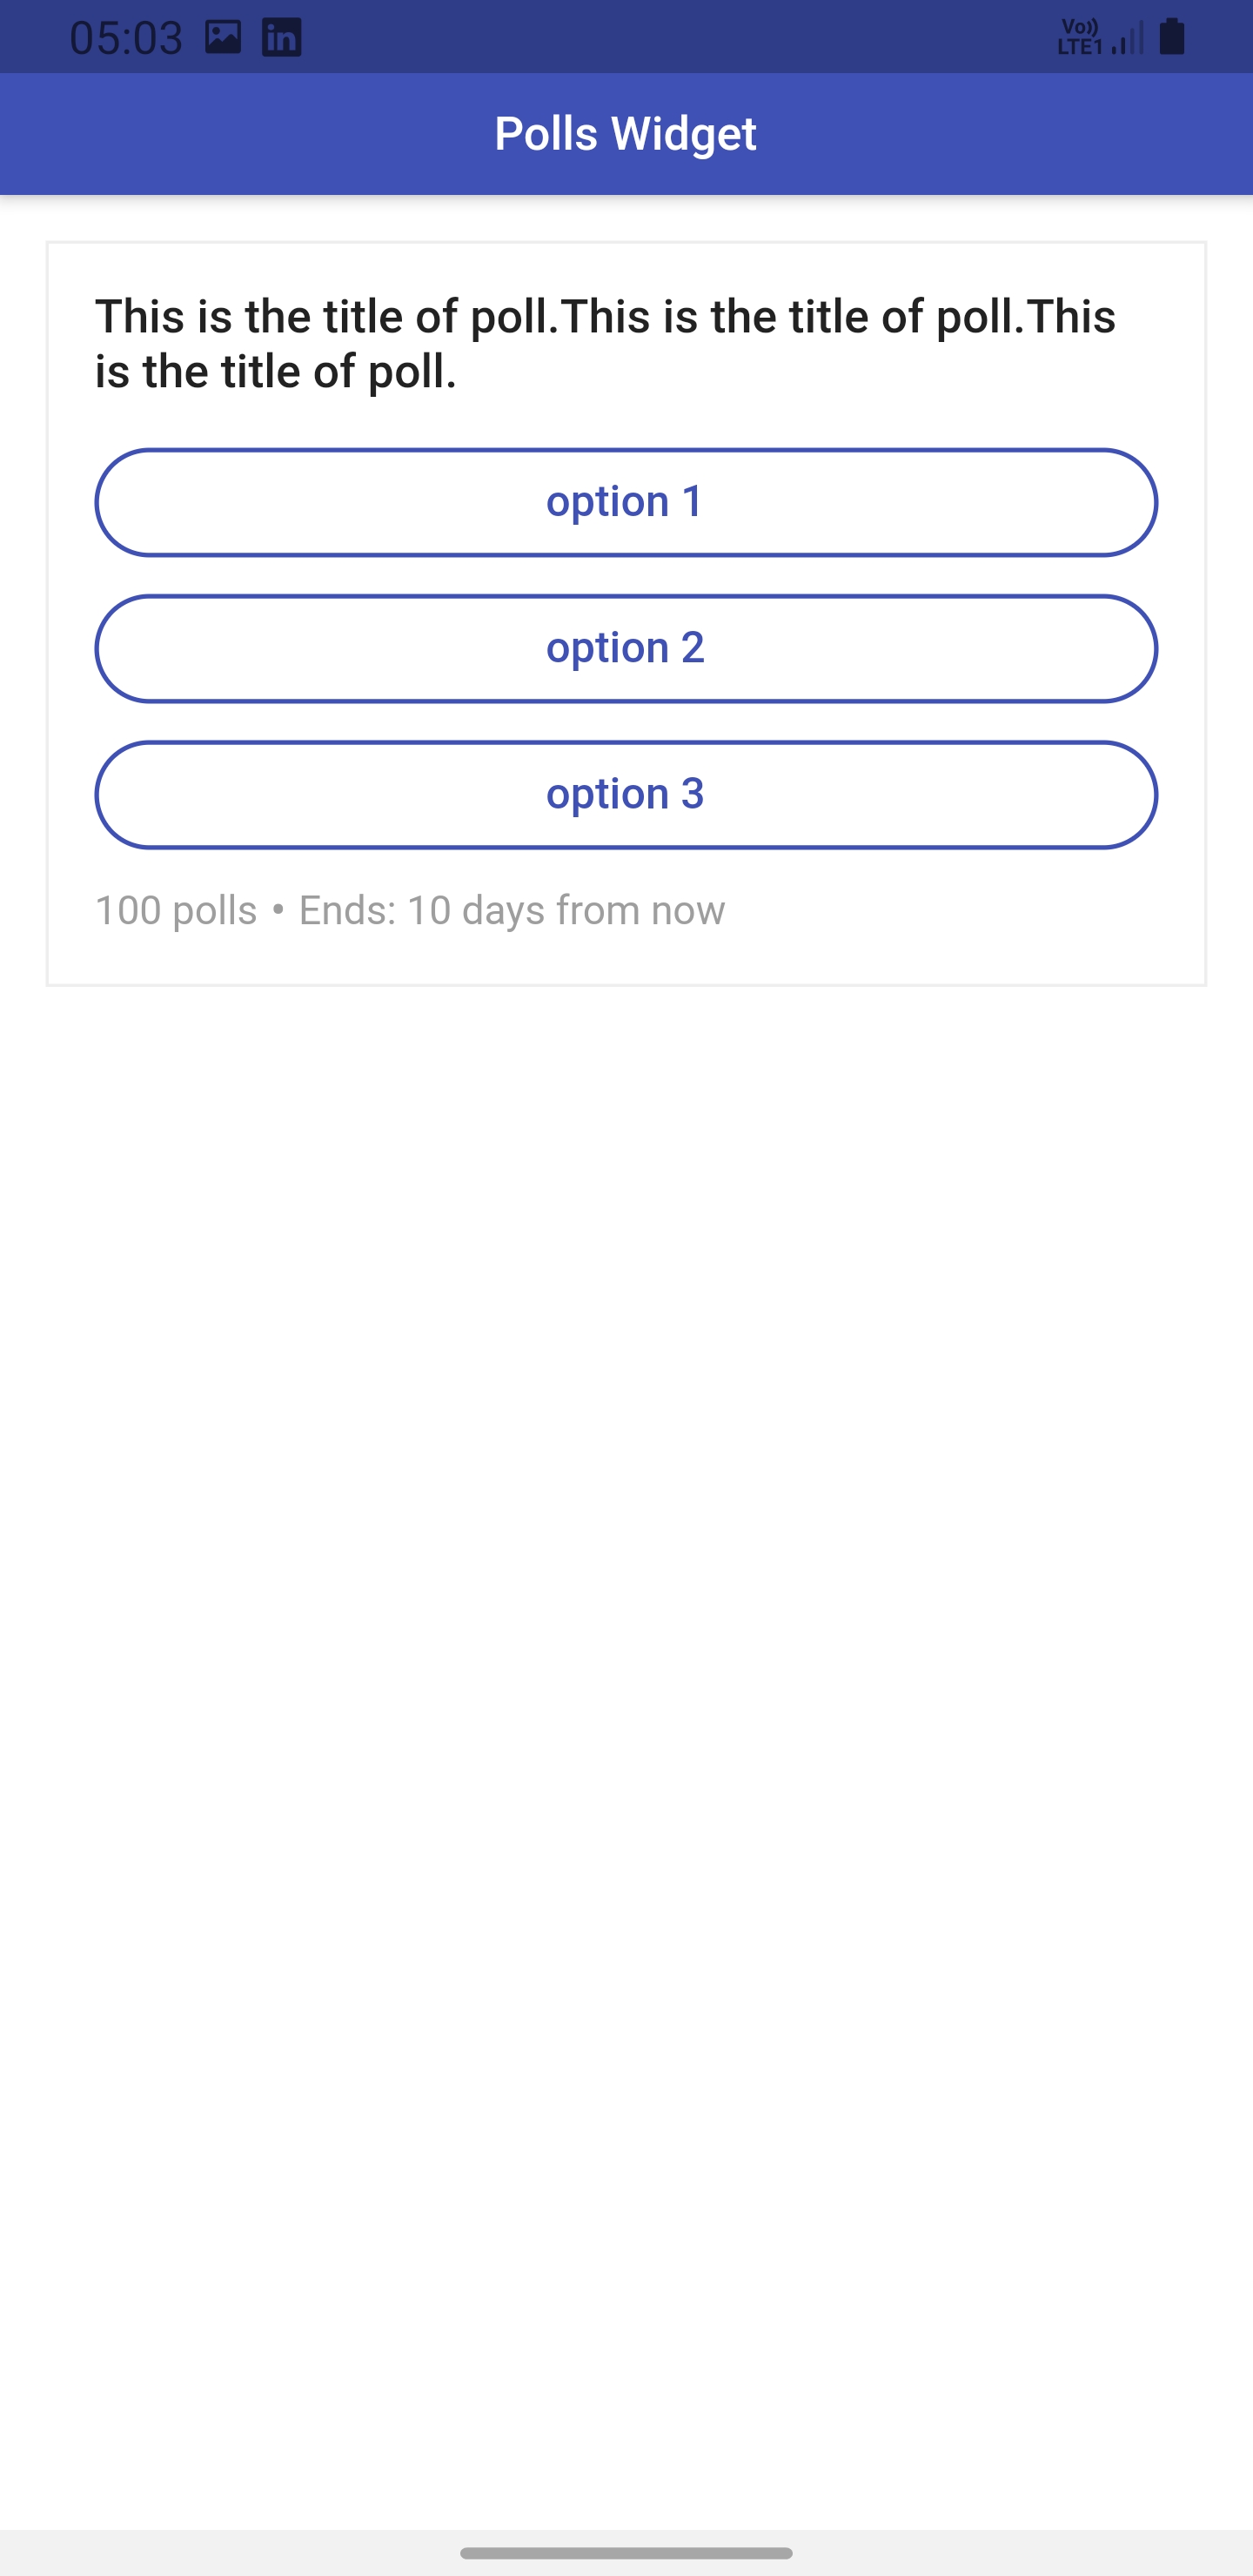Tap the card's blank area right of footer text
Screen dimensions: 1253x2576
(960, 910)
